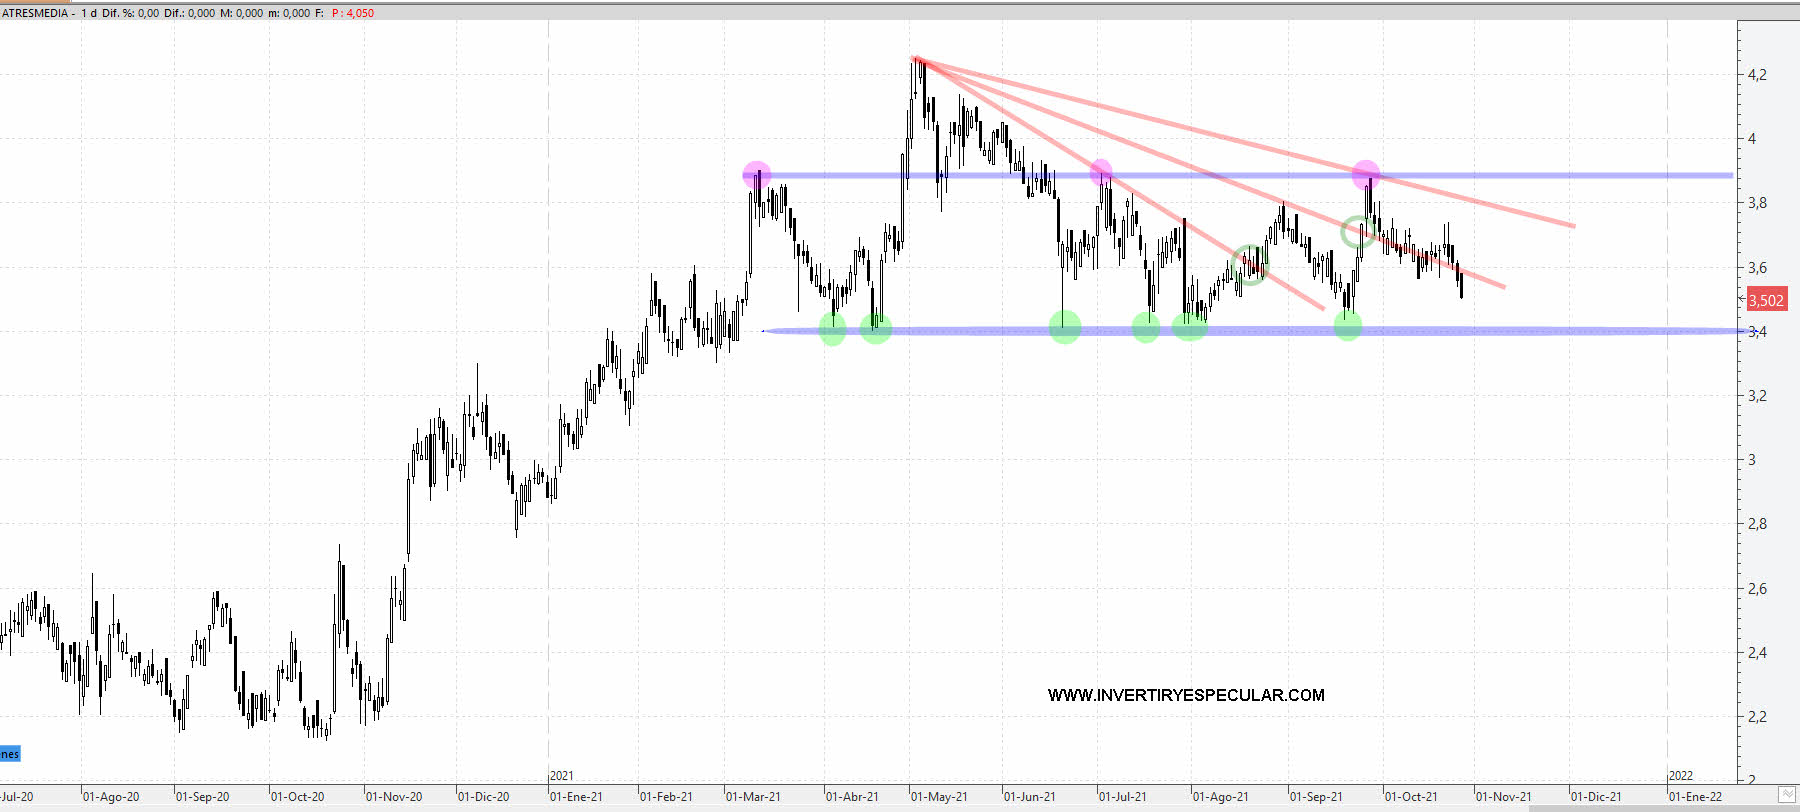1800x812 pixels.
Task: Select the rightmost magenta circle marker
Action: tap(1366, 175)
